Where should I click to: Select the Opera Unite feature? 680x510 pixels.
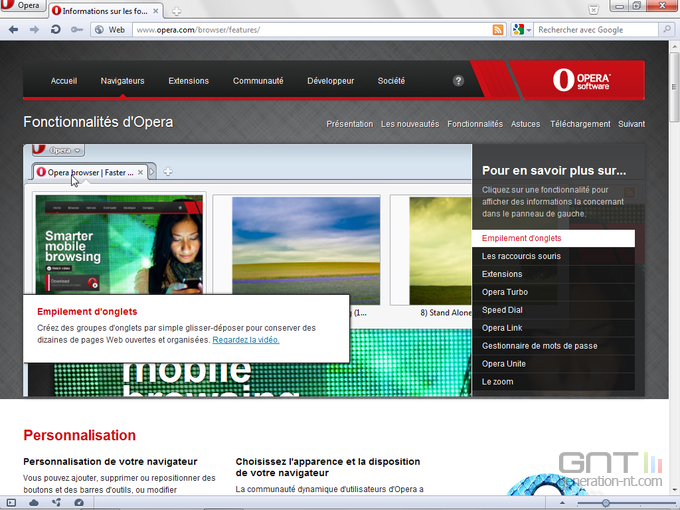pyautogui.click(x=553, y=363)
